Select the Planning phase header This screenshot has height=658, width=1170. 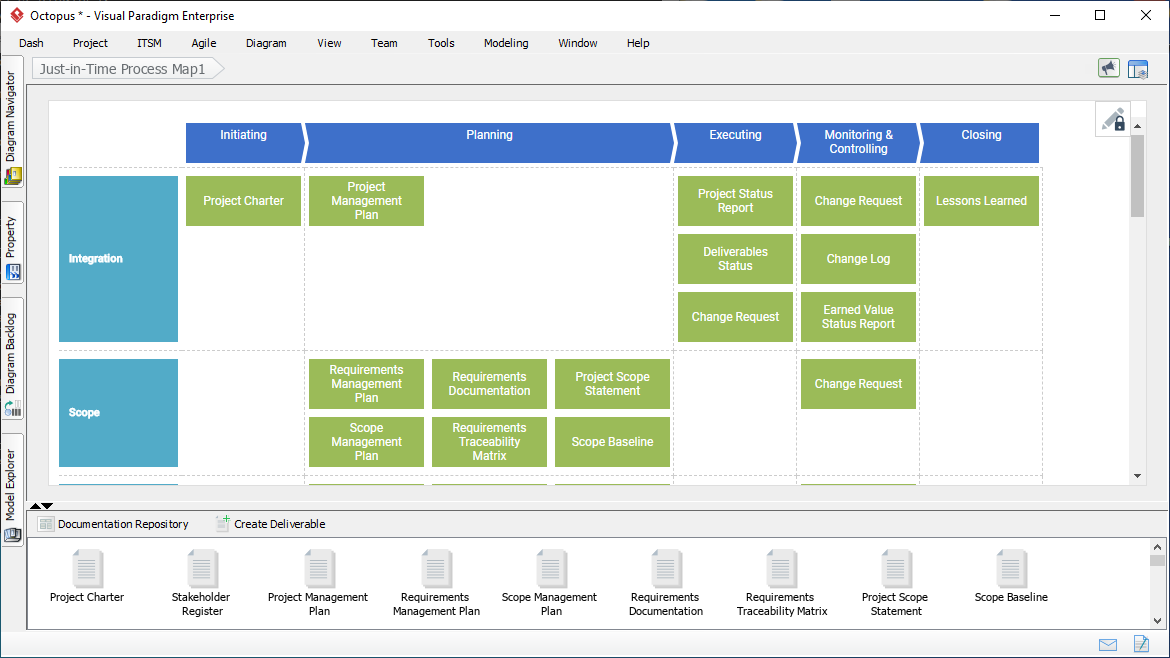489,142
